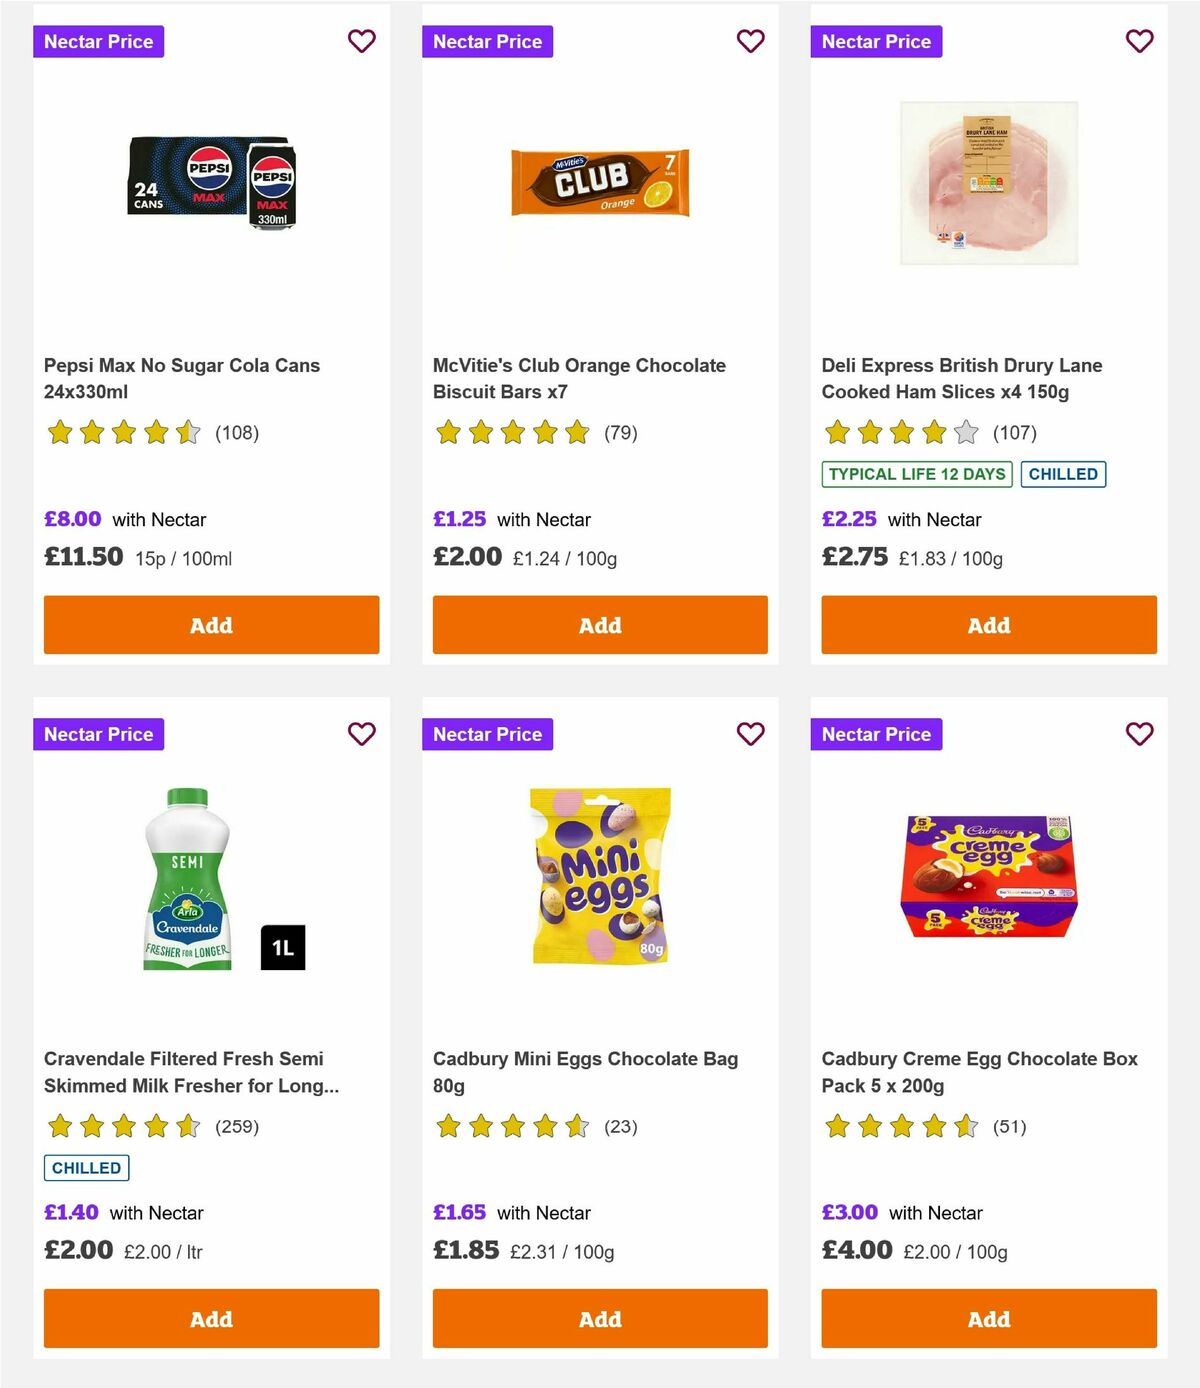This screenshot has height=1388, width=1200.
Task: Open the Cravendale Filtered Fresh milk product page
Action: 185,1071
